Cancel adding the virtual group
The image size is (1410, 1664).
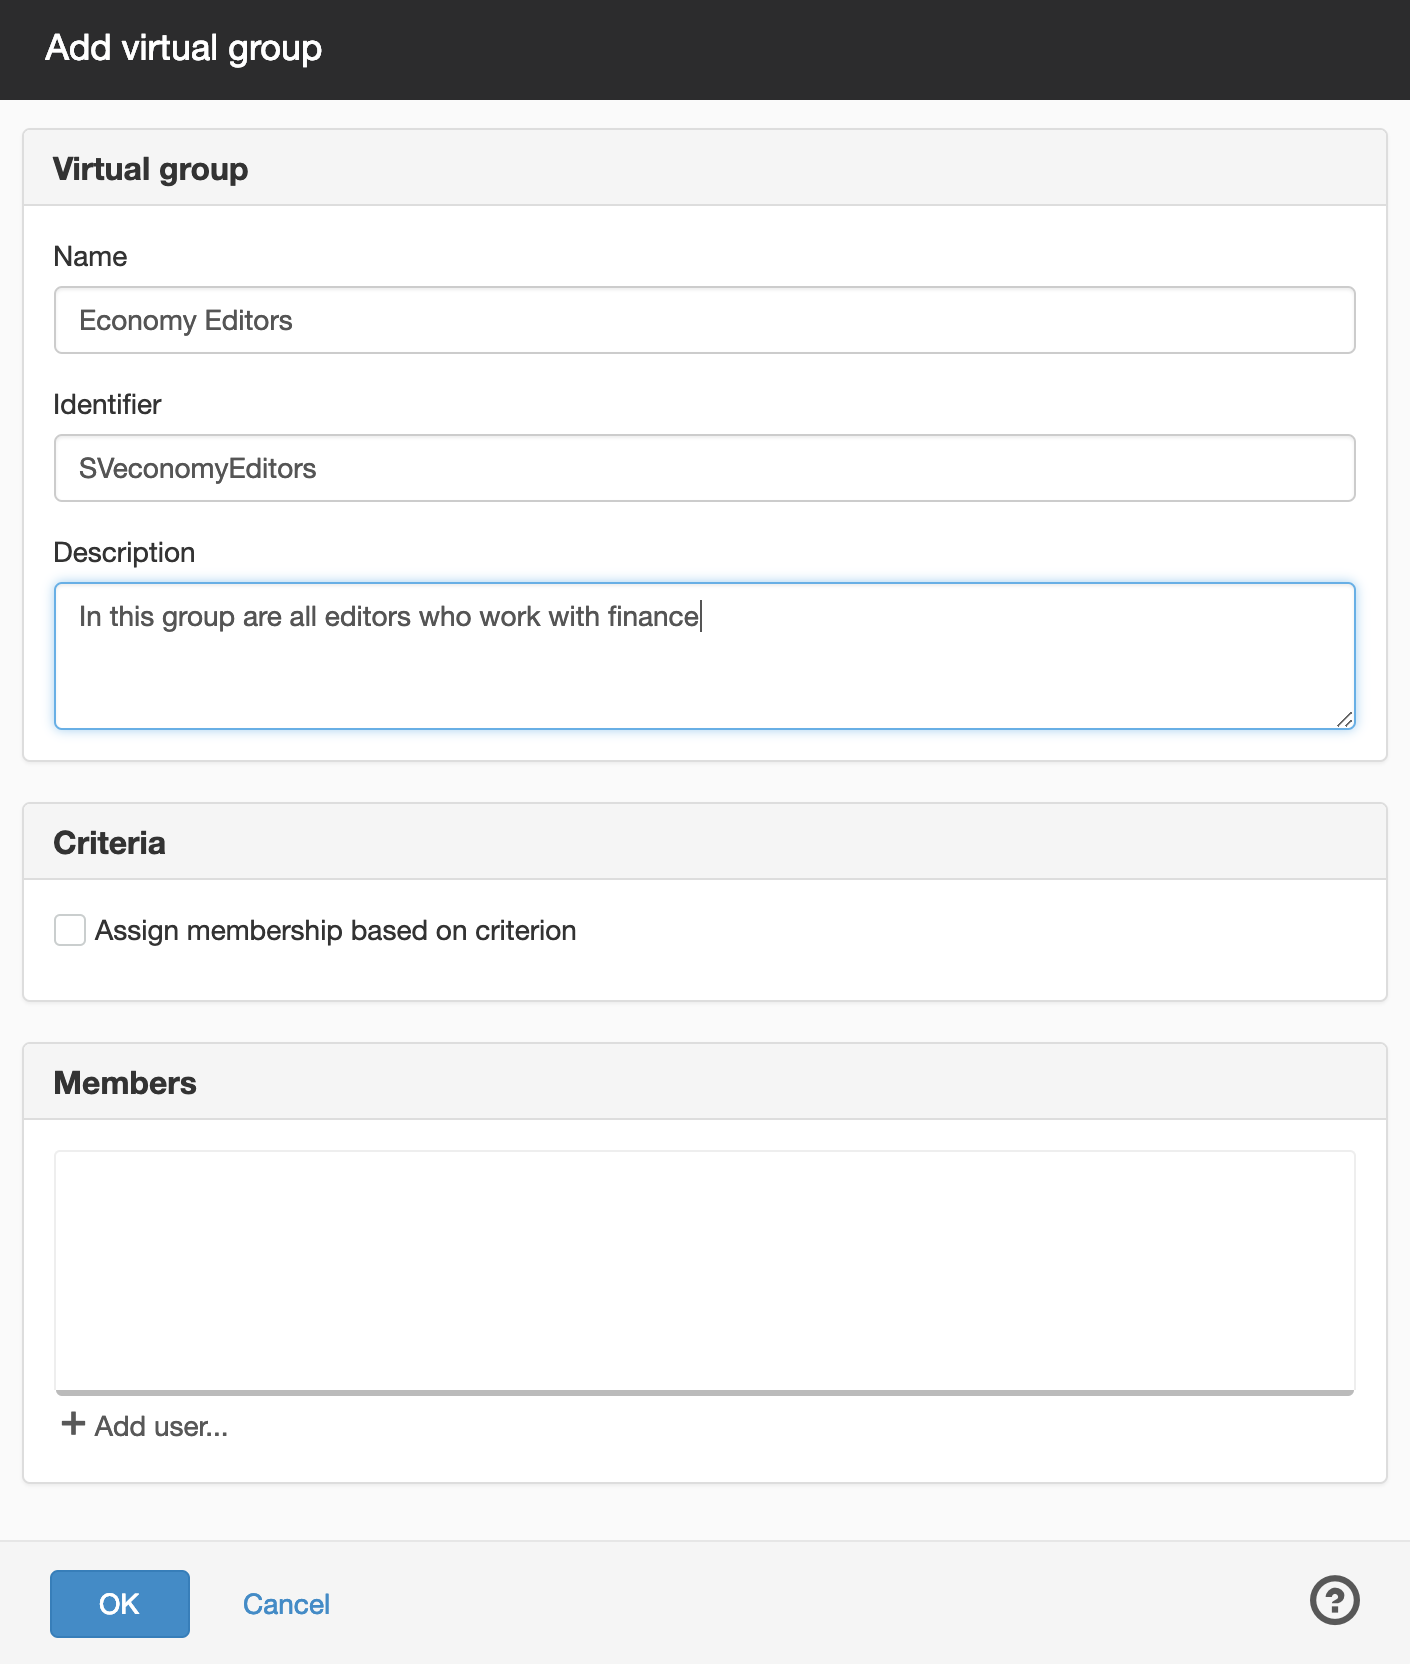(286, 1604)
